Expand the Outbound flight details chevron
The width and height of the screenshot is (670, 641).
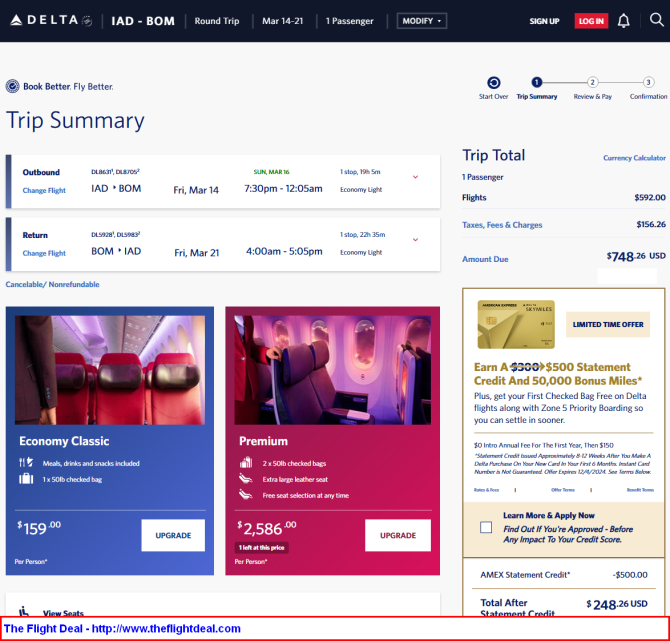pos(415,177)
